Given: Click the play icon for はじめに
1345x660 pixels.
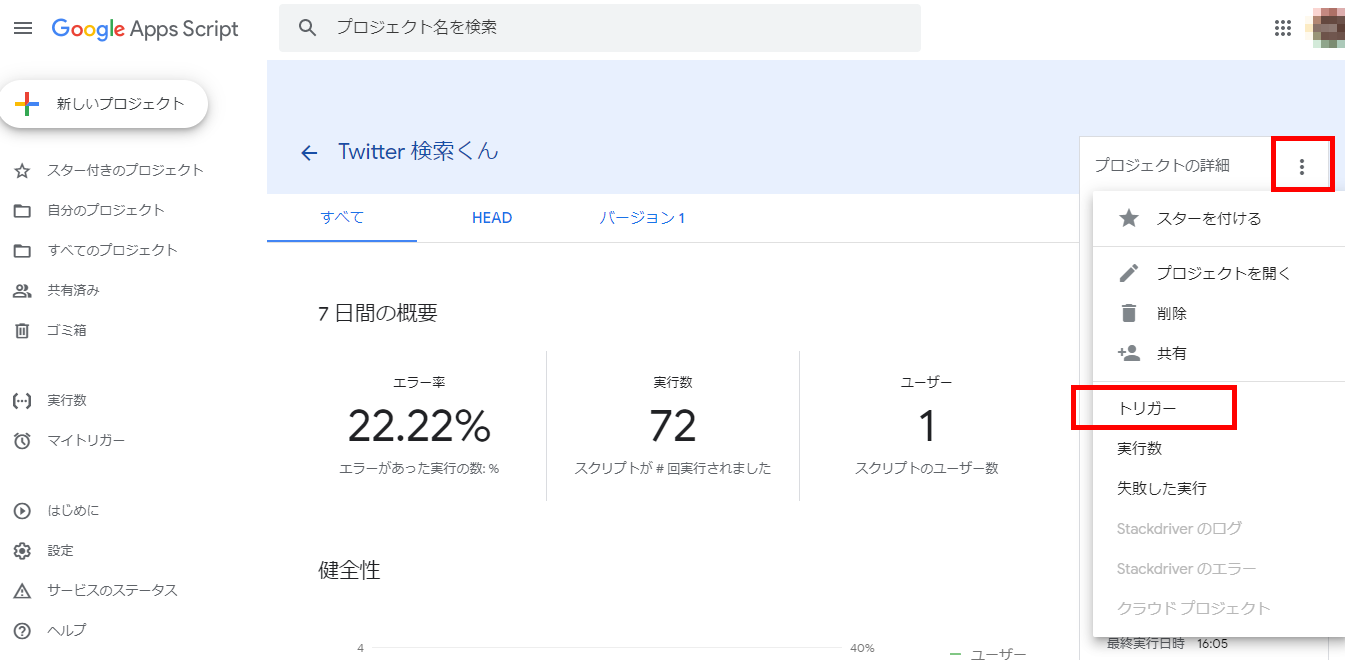Looking at the screenshot, I should pyautogui.click(x=22, y=511).
